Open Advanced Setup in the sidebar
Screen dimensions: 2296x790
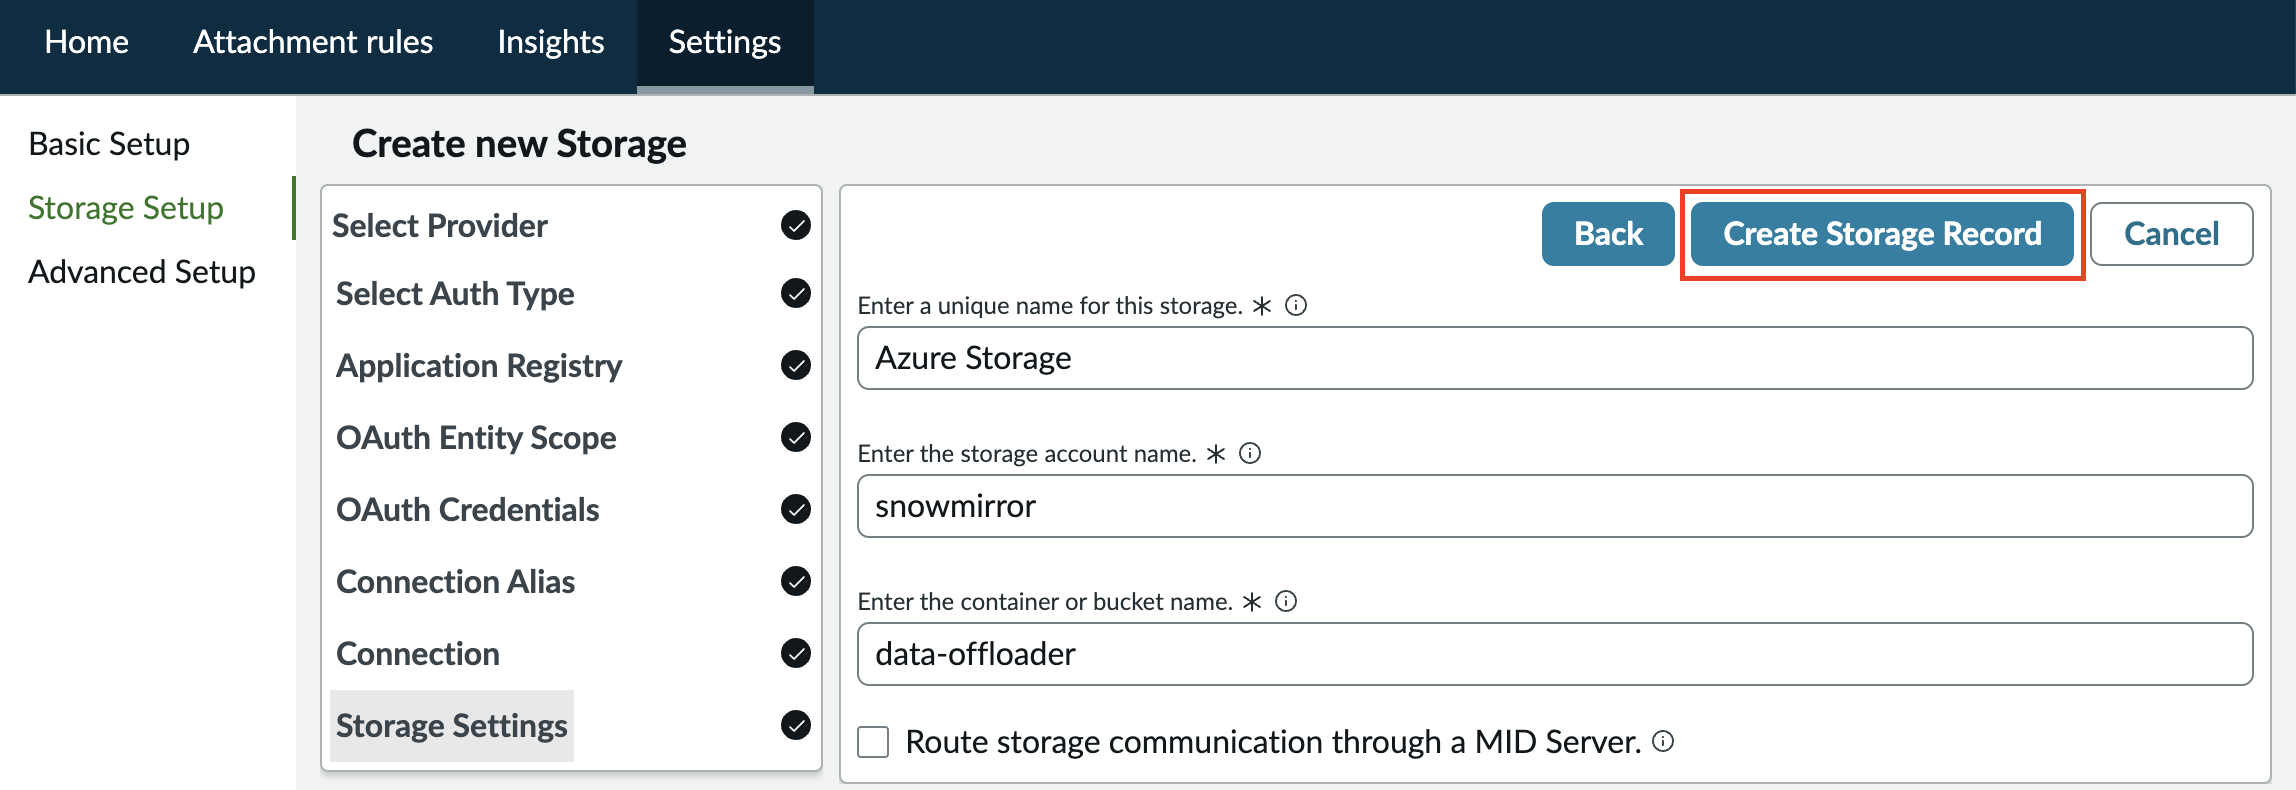[x=142, y=272]
